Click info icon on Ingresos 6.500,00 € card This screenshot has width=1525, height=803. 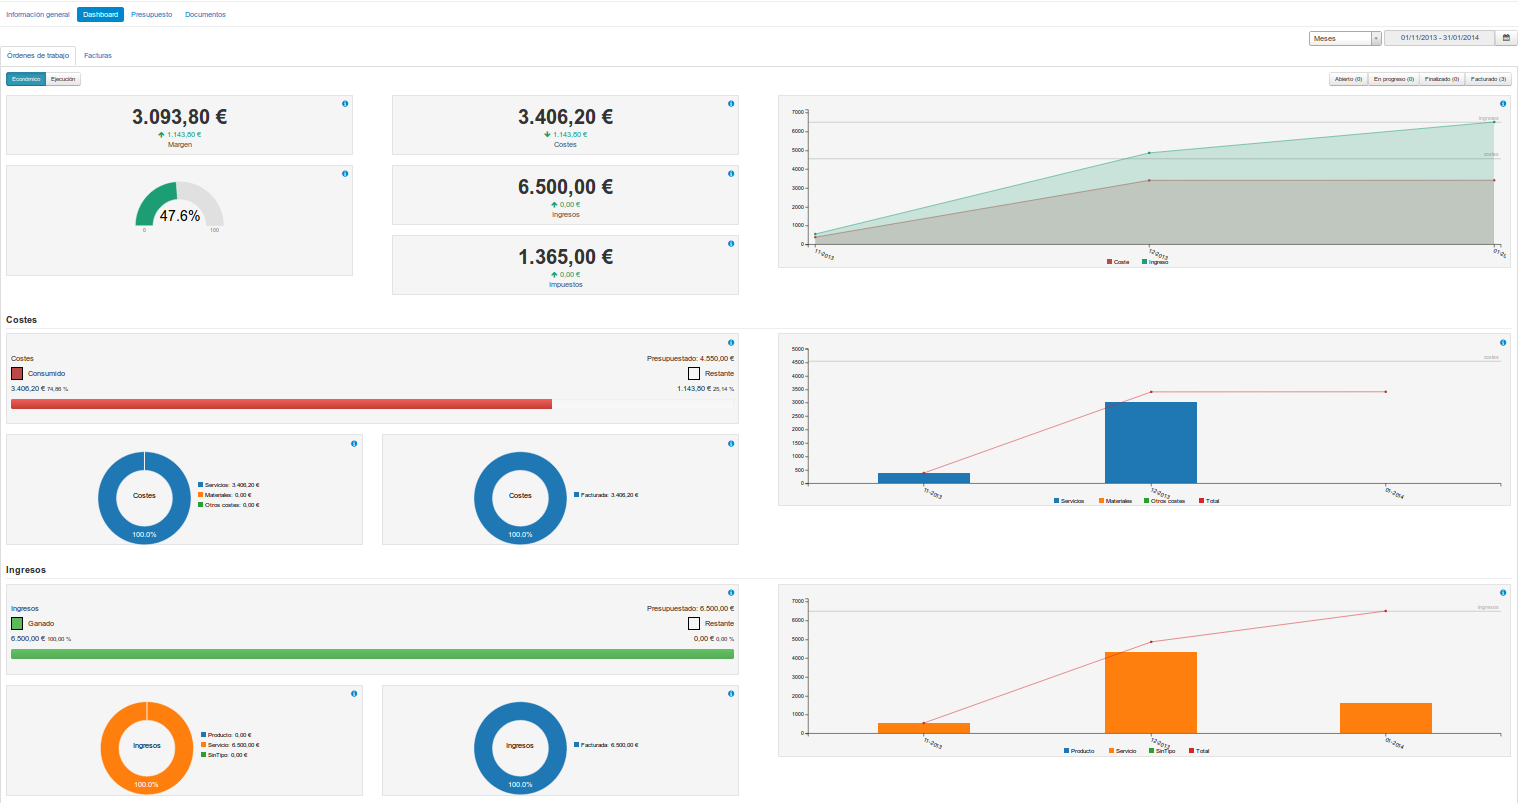(731, 174)
